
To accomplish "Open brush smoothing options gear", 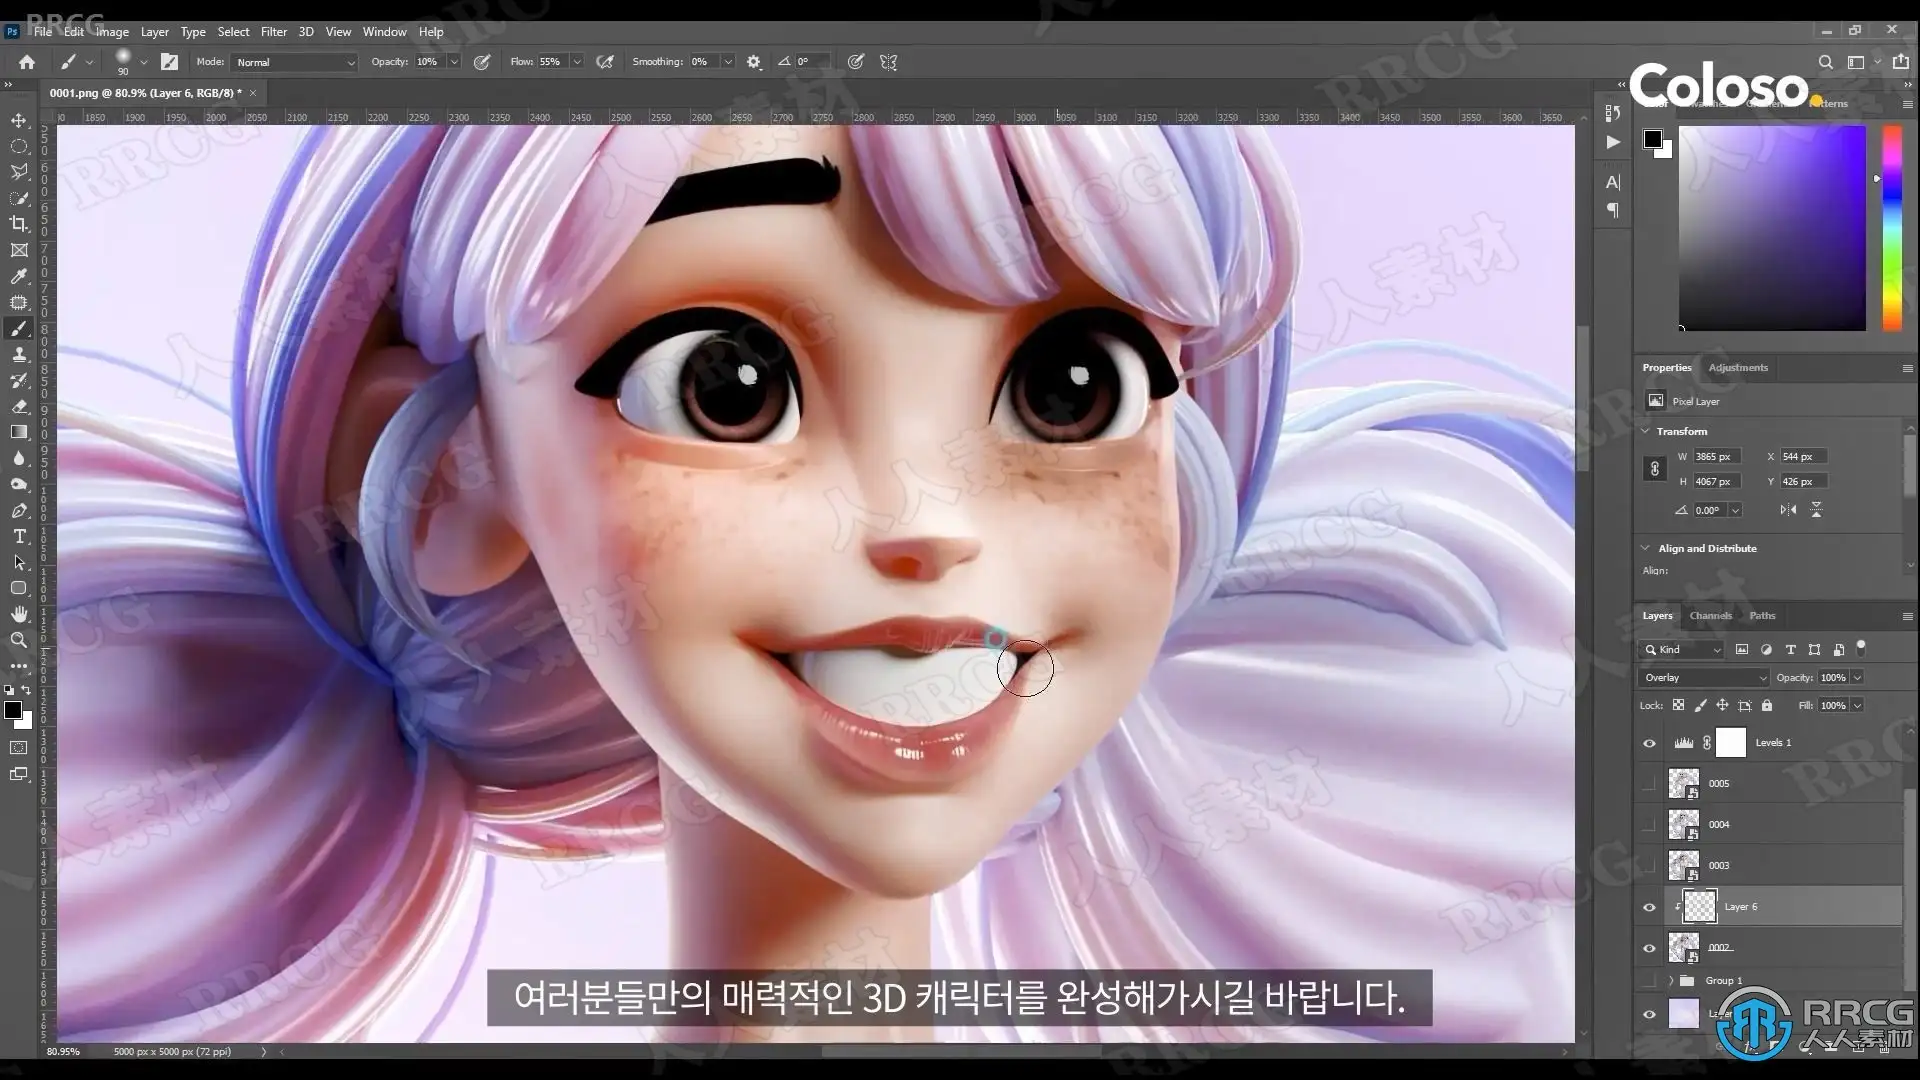I will click(754, 62).
